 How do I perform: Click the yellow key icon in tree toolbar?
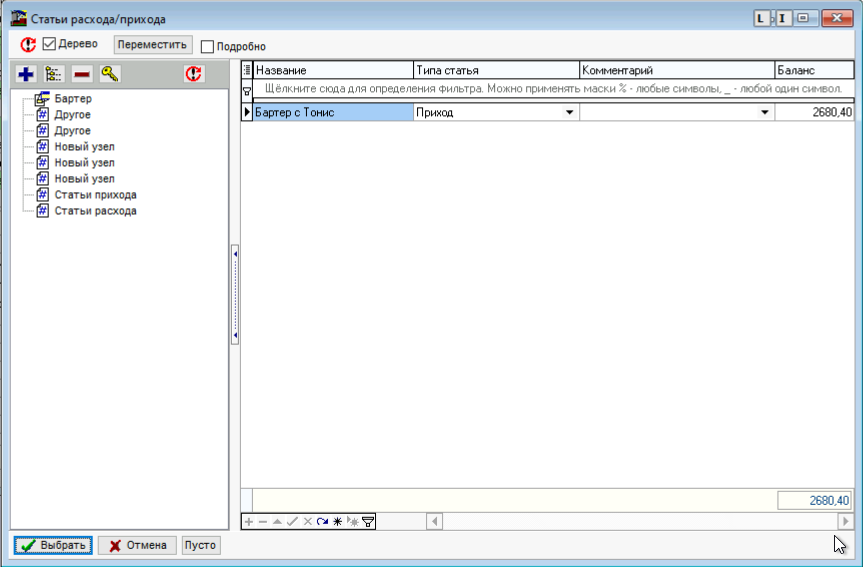tap(109, 74)
